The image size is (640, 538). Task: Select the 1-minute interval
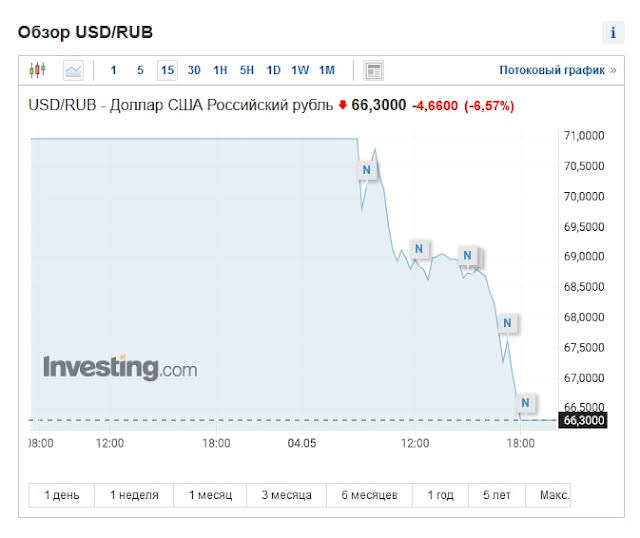point(113,70)
